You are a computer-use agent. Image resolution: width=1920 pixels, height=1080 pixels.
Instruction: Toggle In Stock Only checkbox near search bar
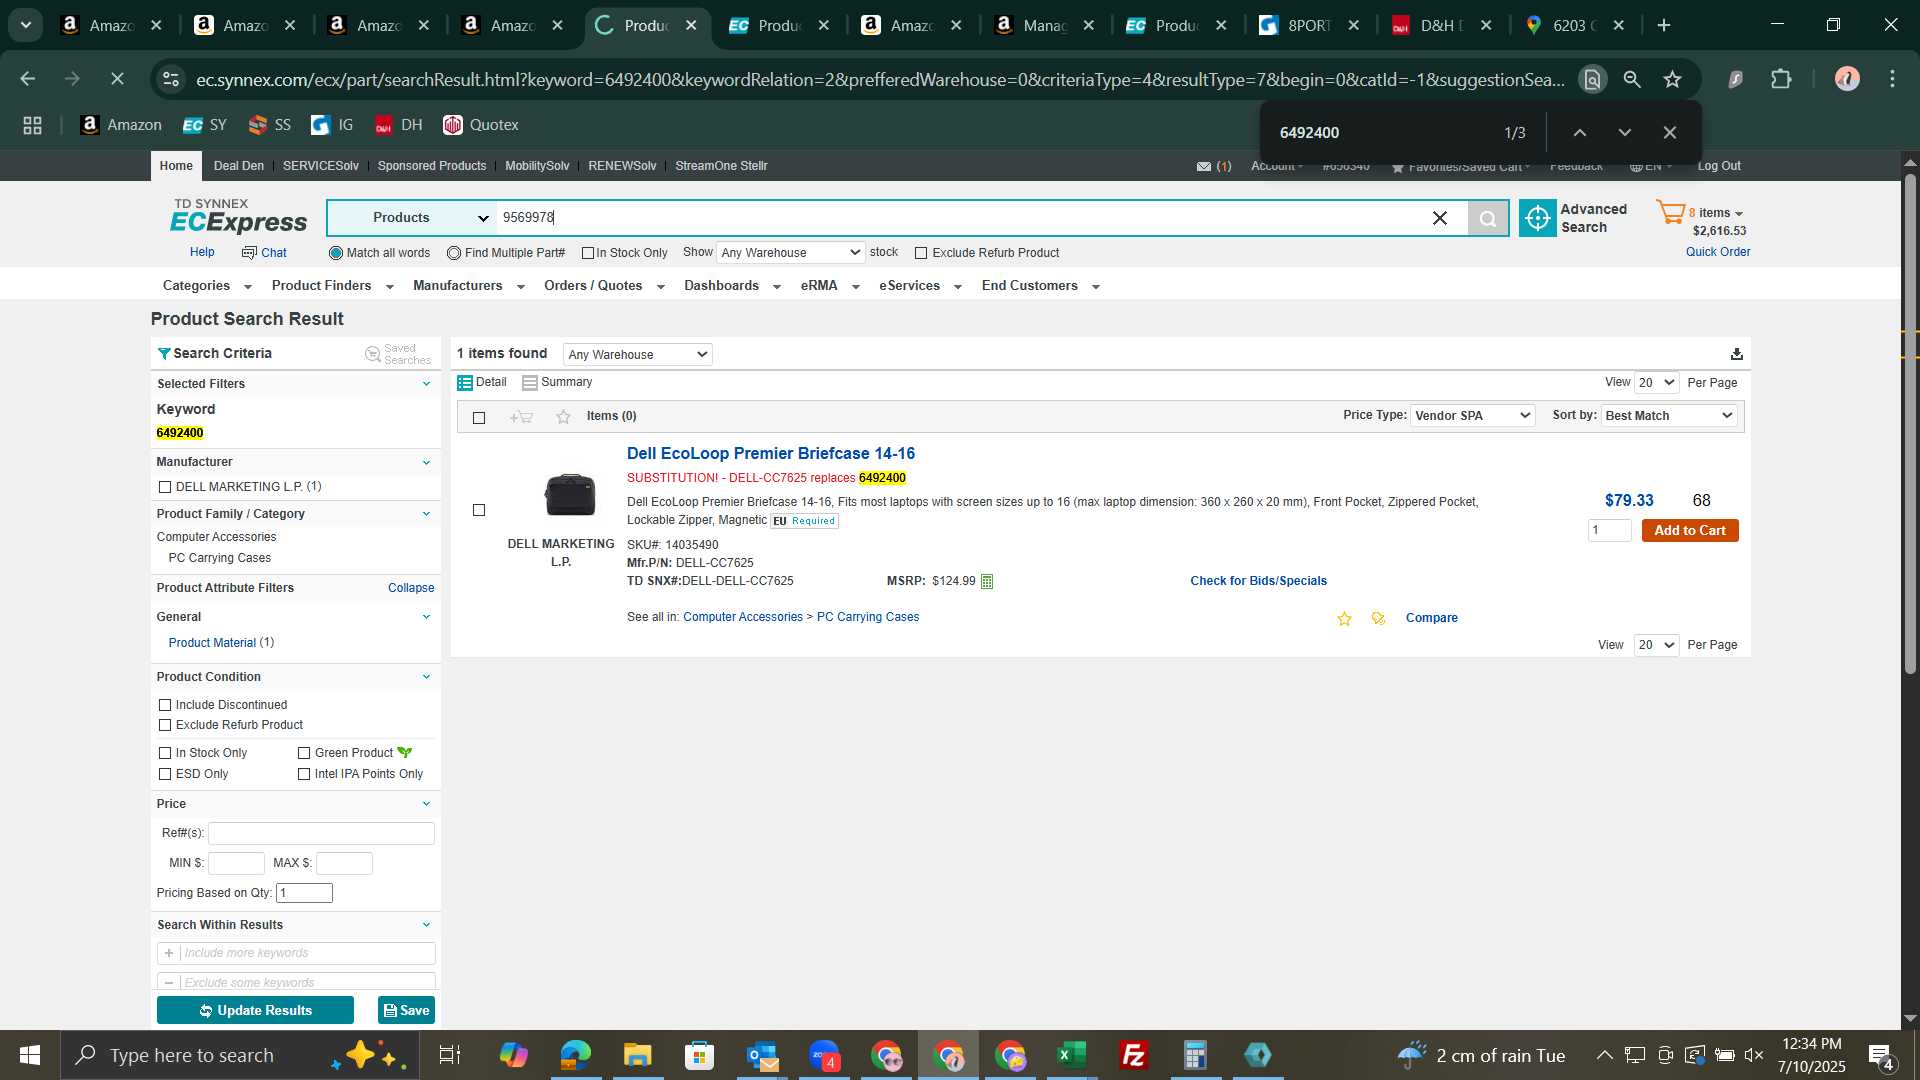pyautogui.click(x=588, y=253)
